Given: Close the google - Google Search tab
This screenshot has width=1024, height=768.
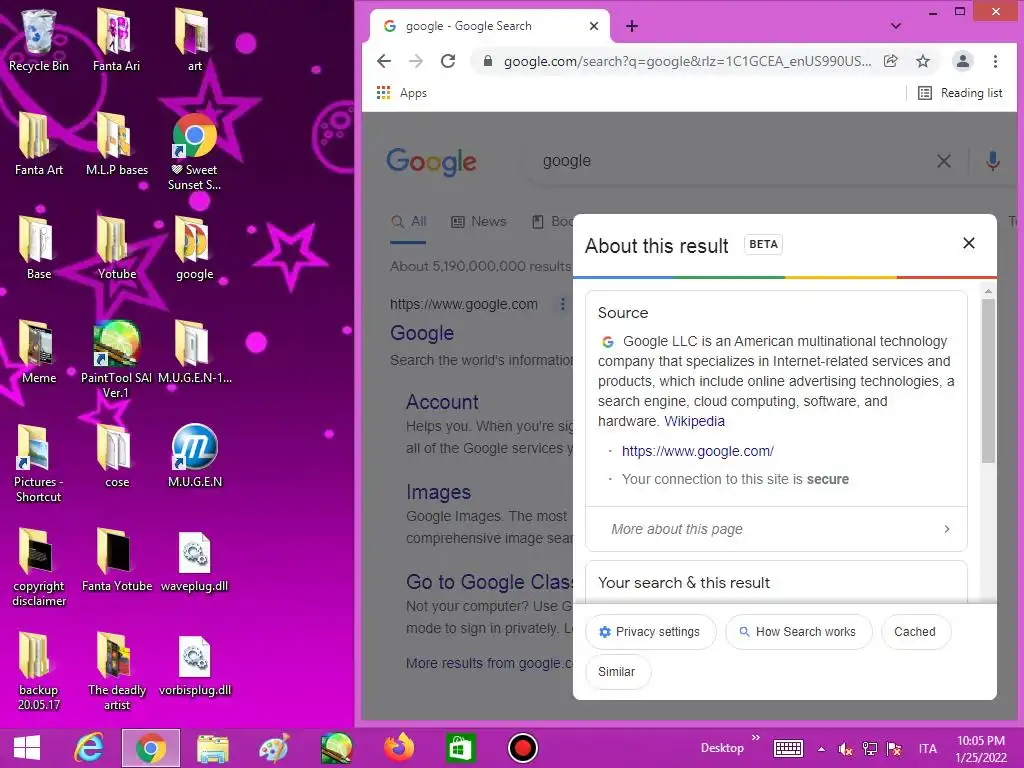Looking at the screenshot, I should (594, 26).
